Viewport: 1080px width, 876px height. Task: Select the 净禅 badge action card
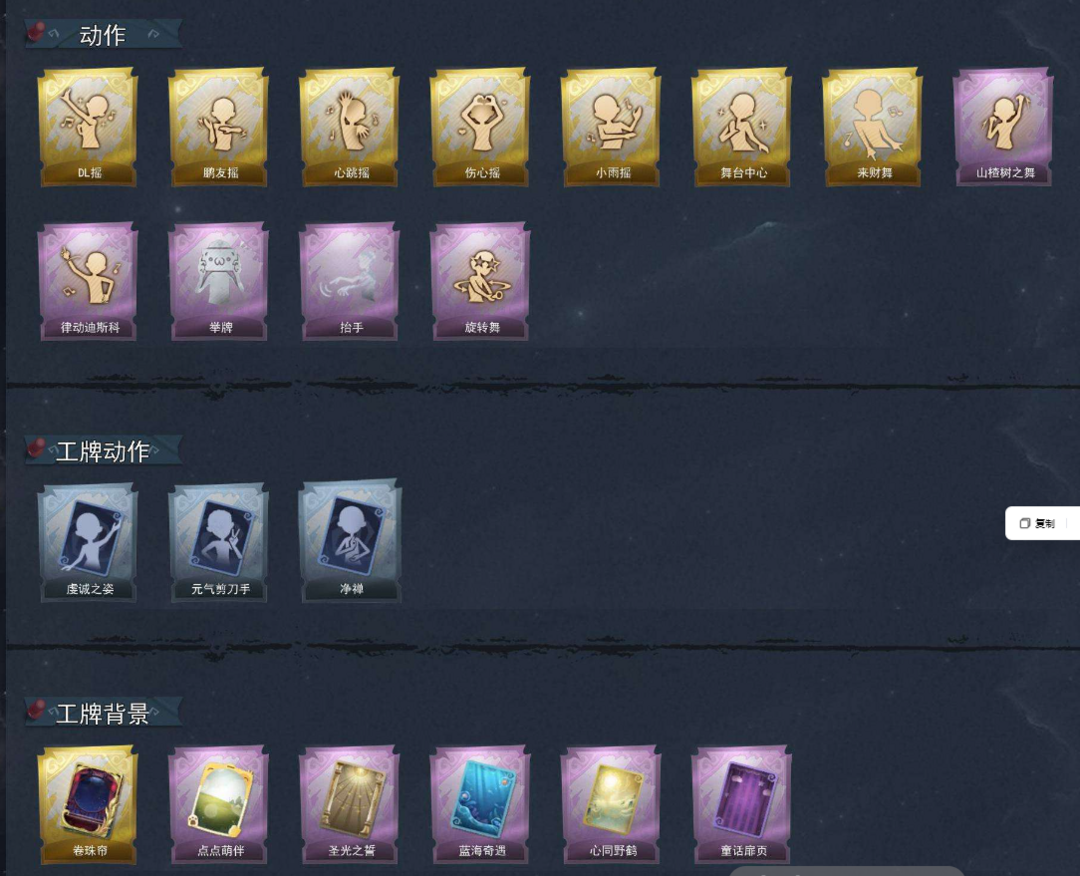click(x=350, y=542)
